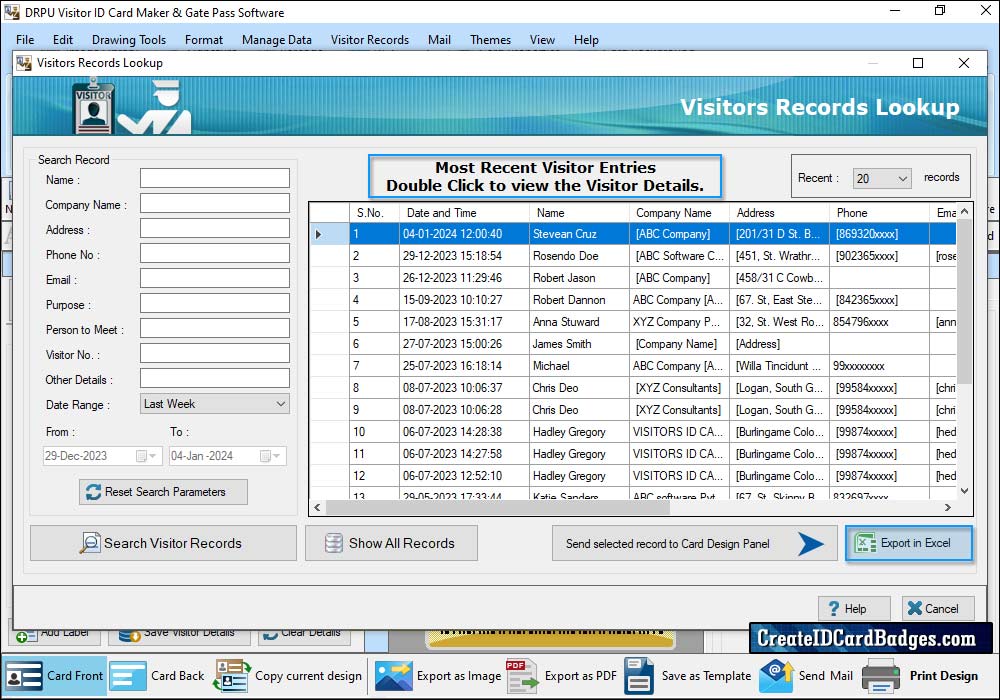This screenshot has width=1000, height=700.
Task: Click Show All Records button
Action: point(391,543)
